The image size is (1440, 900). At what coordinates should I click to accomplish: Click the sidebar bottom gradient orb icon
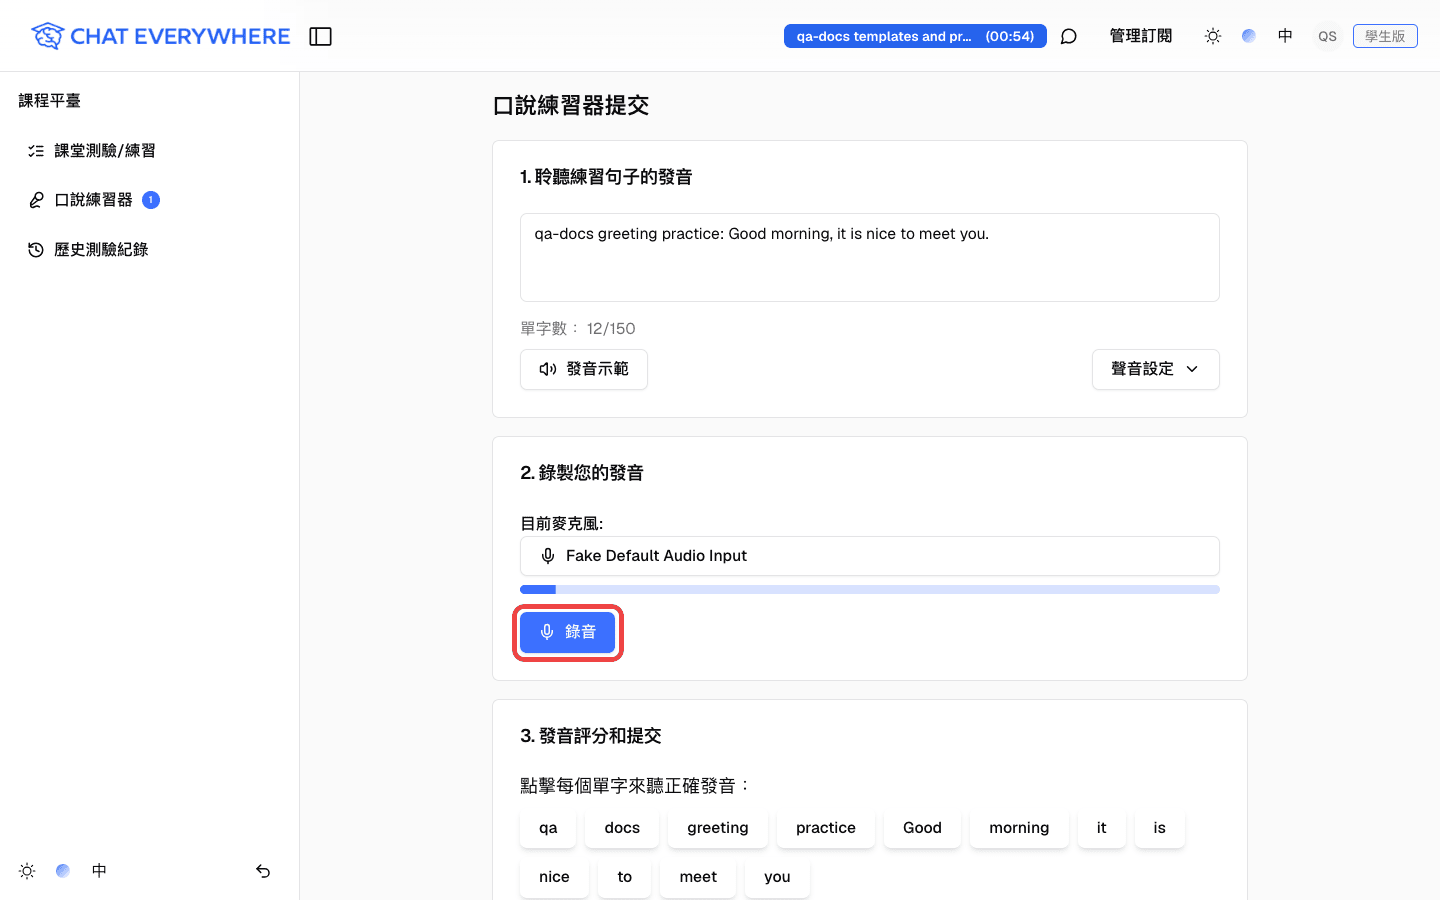pyautogui.click(x=63, y=871)
